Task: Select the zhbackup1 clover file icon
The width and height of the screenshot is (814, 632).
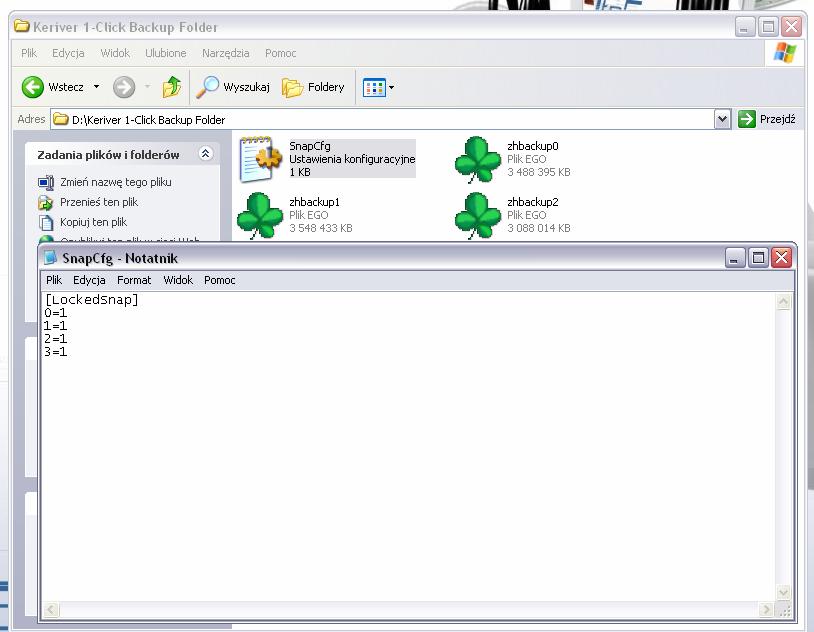Action: 260,216
